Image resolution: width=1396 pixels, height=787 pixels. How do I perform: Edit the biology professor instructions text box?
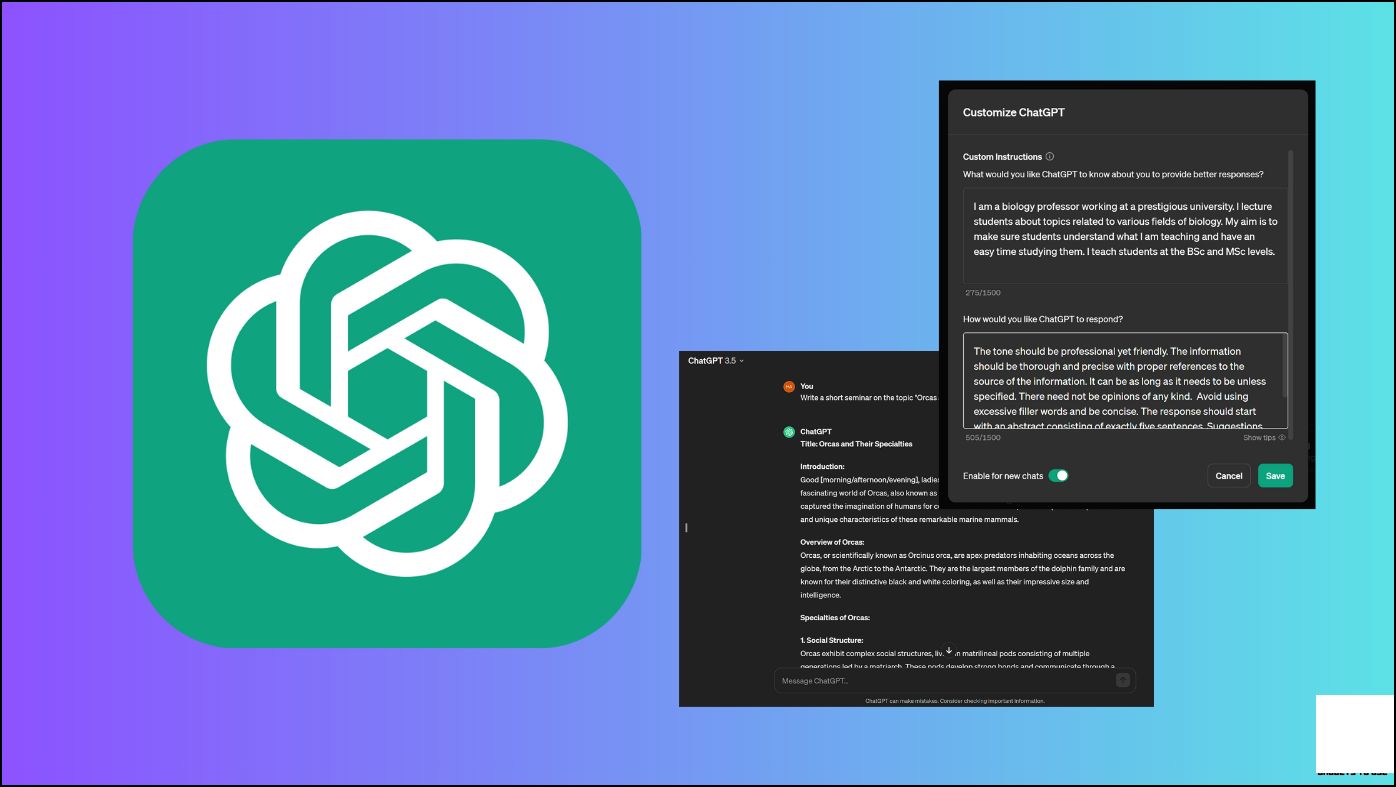[1125, 235]
